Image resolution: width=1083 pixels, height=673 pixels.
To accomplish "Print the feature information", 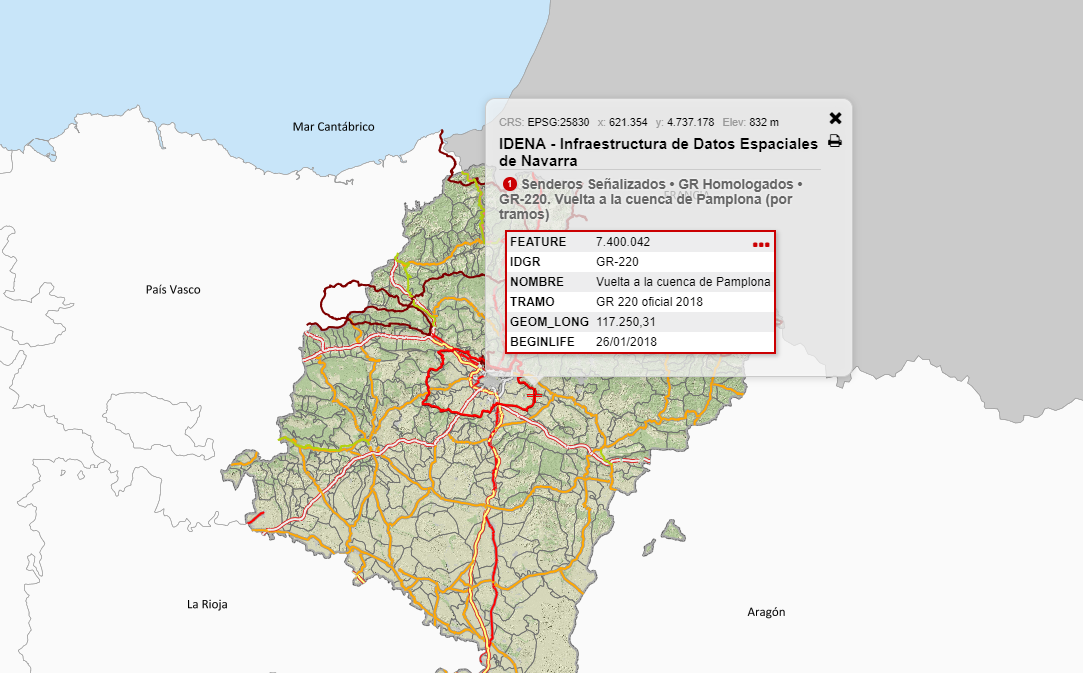I will point(835,141).
